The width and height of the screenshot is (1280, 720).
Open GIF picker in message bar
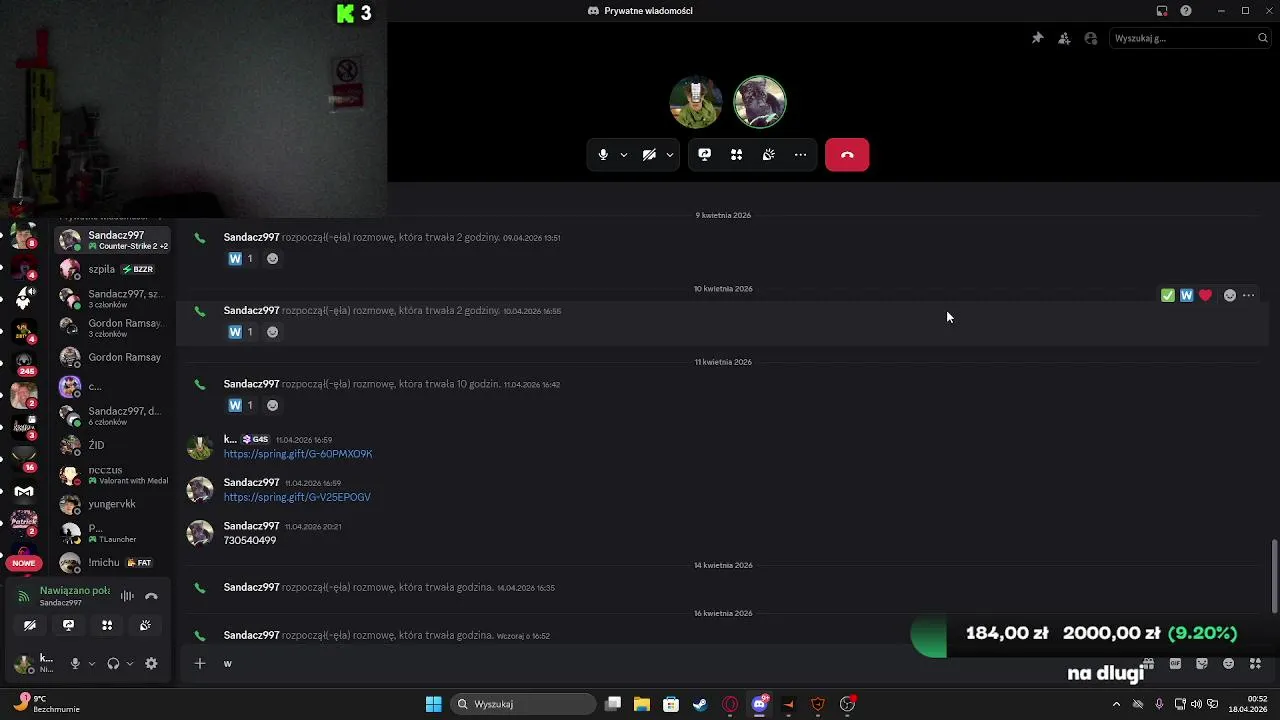click(x=1176, y=663)
